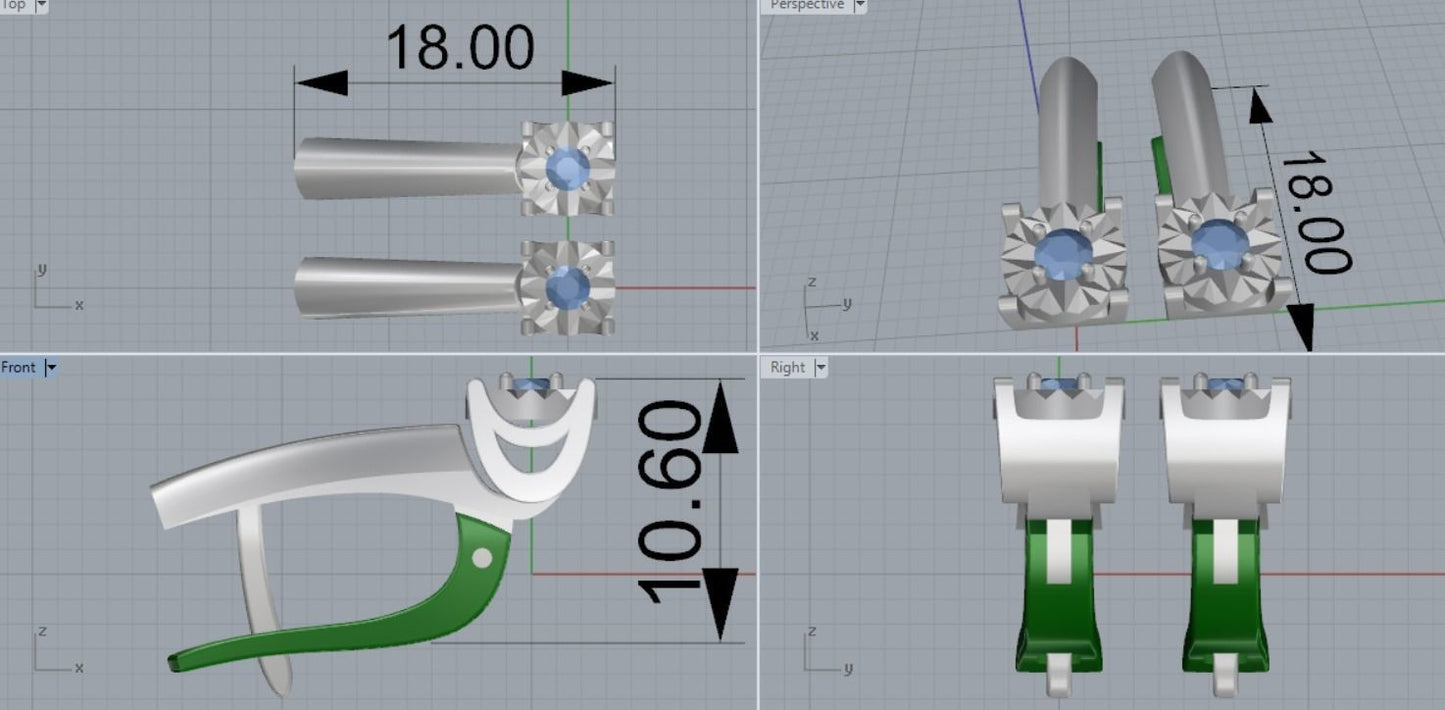Open the Perspective viewport dropdown arrow

click(x=859, y=5)
